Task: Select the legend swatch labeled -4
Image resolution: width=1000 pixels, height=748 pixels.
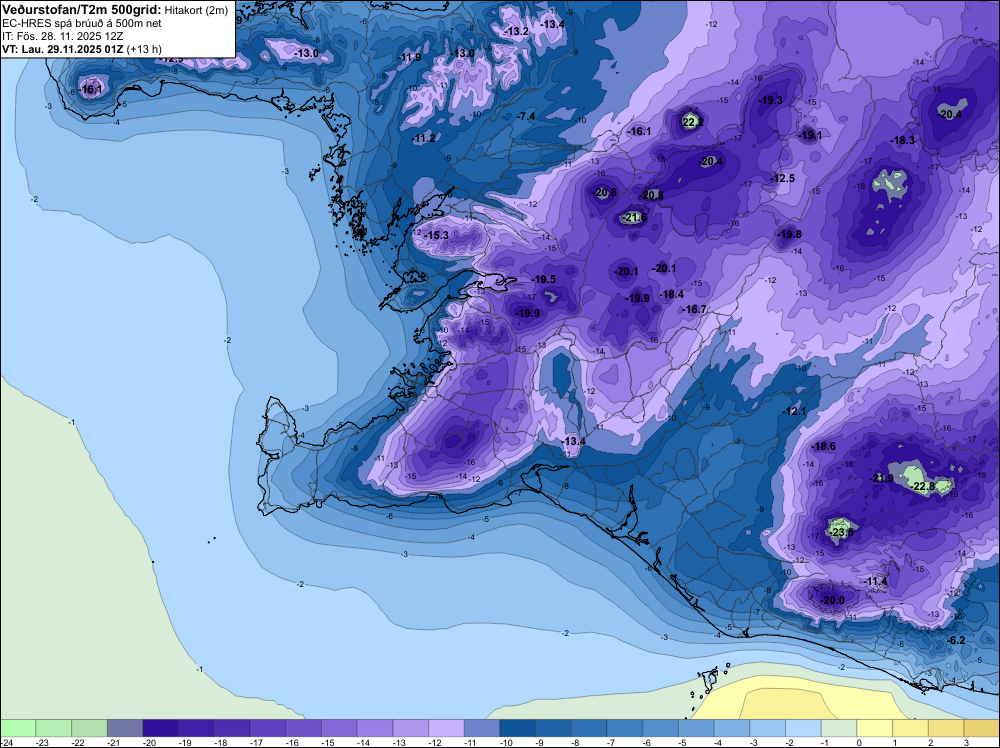Action: (x=732, y=728)
